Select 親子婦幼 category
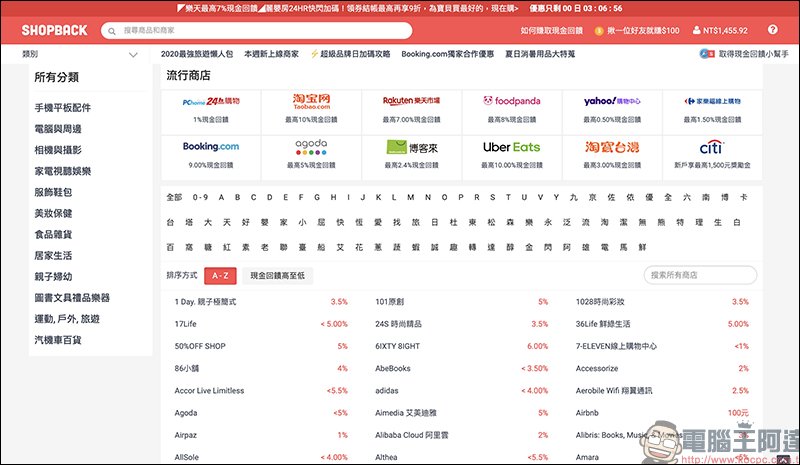The height and width of the screenshot is (465, 800). pyautogui.click(x=53, y=277)
